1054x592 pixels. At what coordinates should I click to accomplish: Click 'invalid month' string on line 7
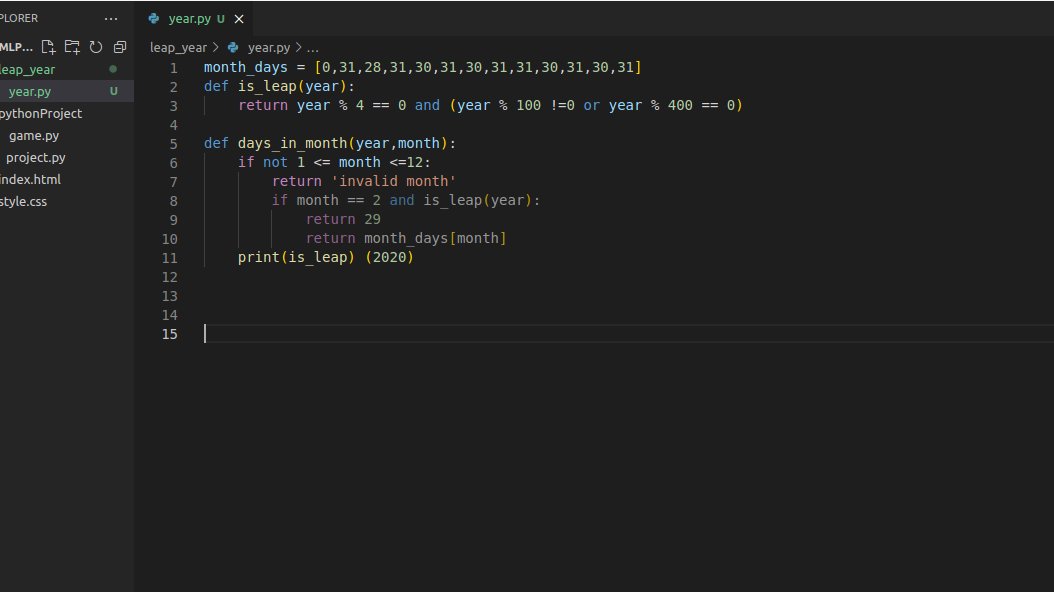(393, 181)
